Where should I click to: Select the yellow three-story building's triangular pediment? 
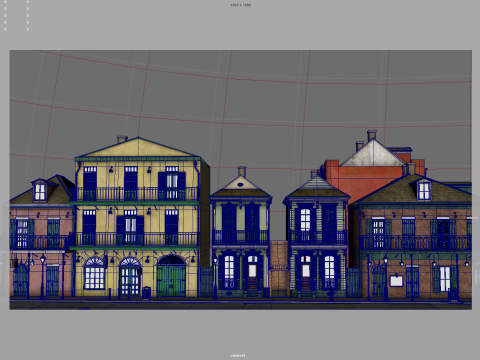pos(138,147)
